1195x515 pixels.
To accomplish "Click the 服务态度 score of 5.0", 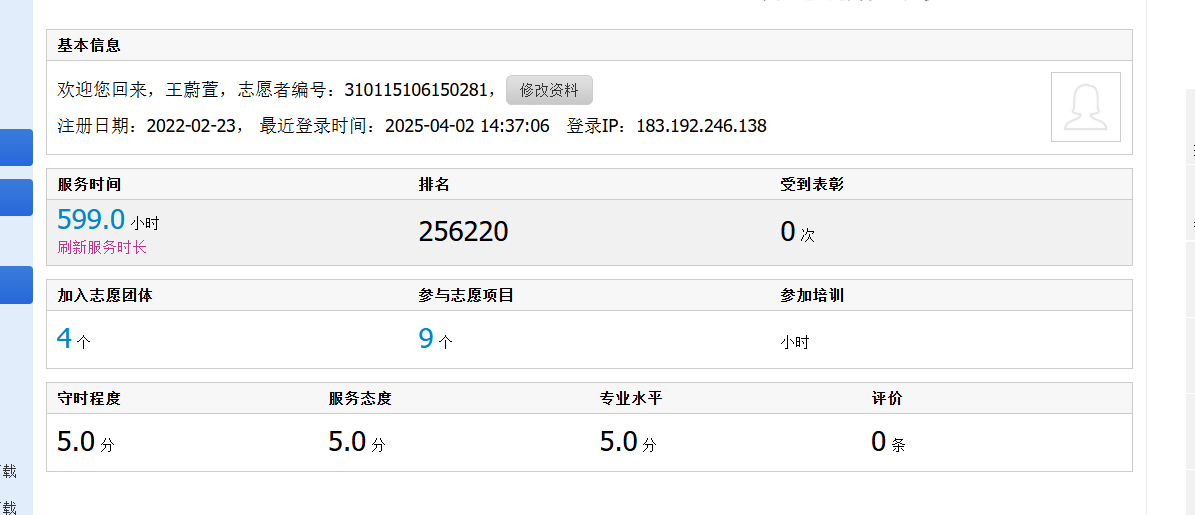I will click(x=347, y=441).
